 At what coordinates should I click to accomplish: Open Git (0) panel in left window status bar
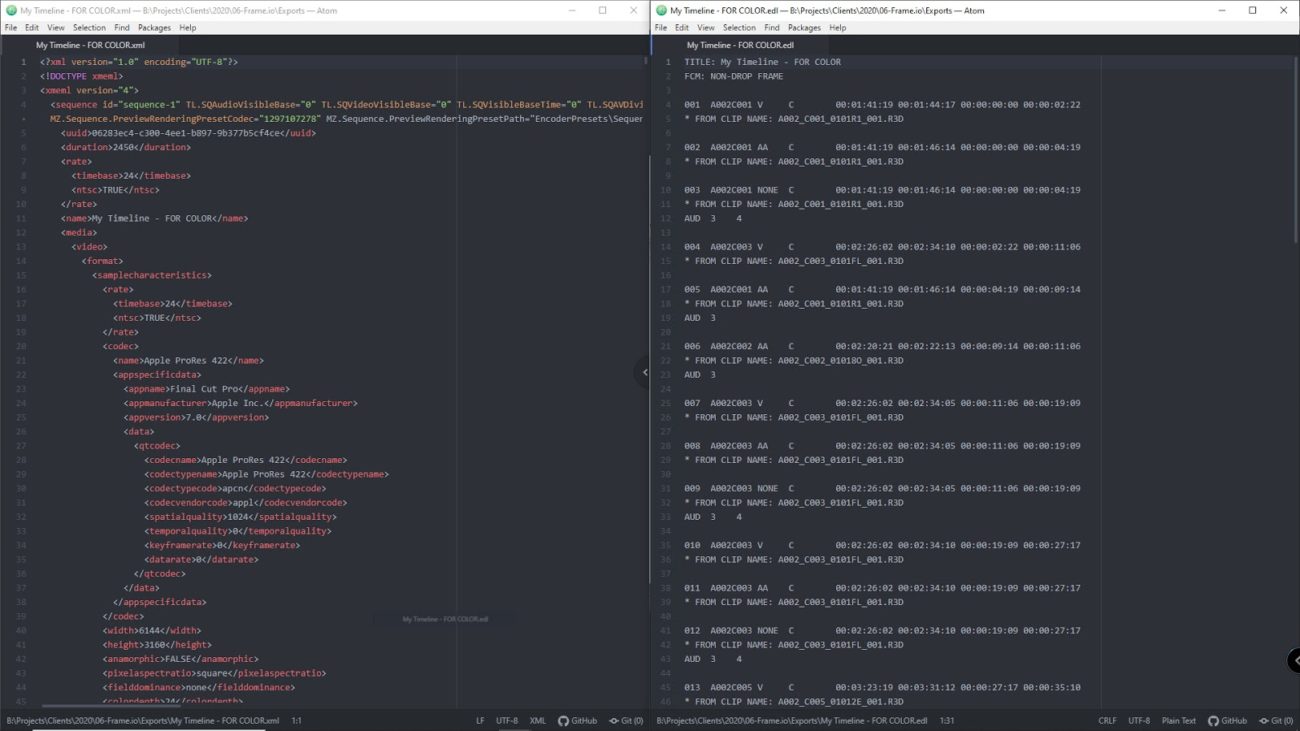coord(627,720)
